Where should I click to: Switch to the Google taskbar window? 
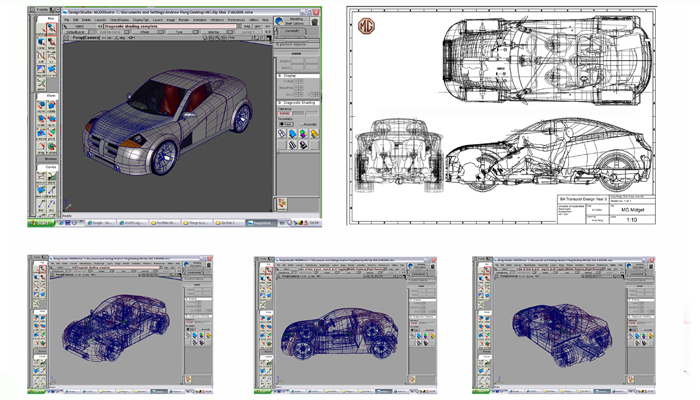click(x=100, y=222)
